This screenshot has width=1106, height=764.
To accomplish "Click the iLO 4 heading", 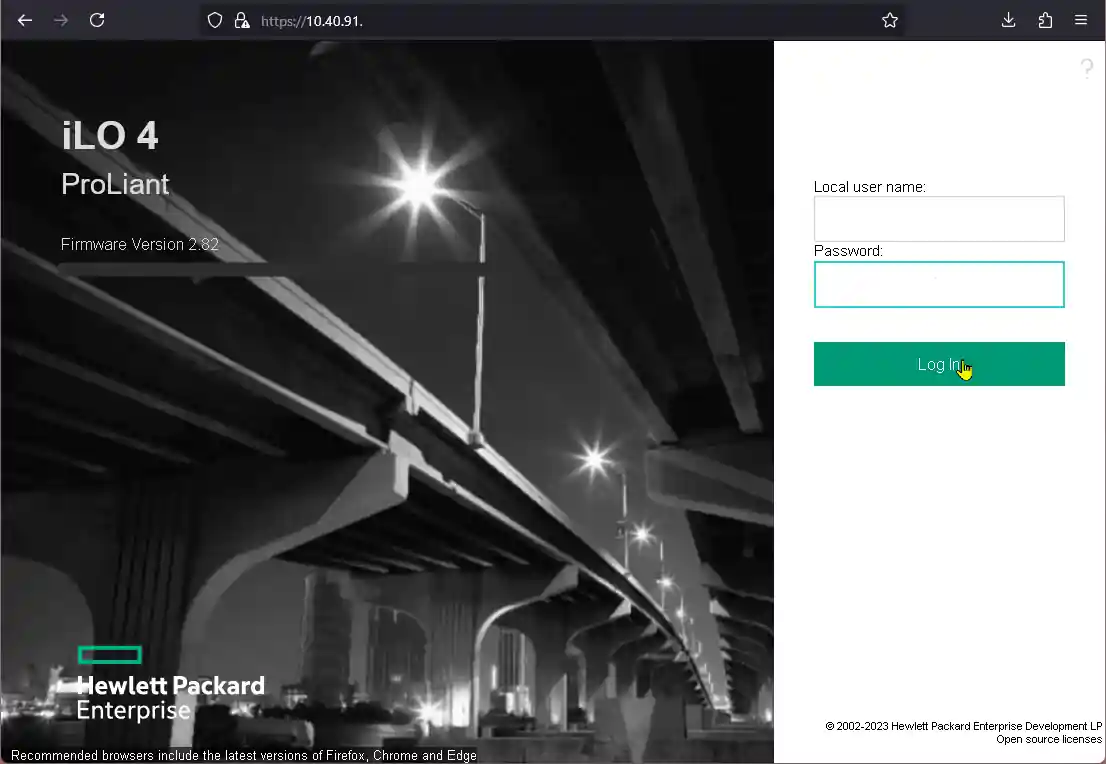I will 110,135.
